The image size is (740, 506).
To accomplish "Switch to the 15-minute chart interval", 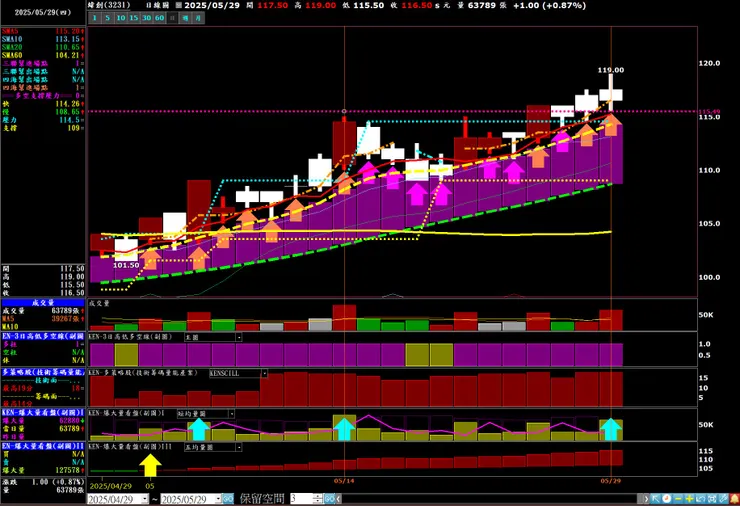I will [x=134, y=18].
